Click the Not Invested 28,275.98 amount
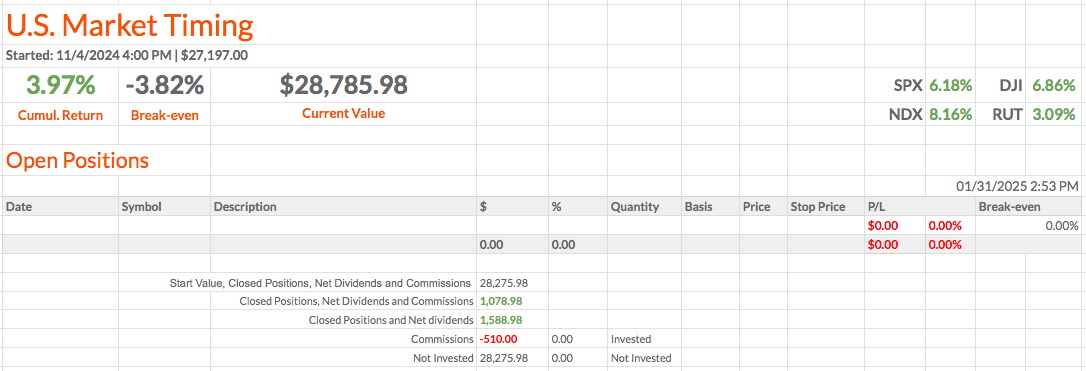1086x371 pixels. [503, 358]
